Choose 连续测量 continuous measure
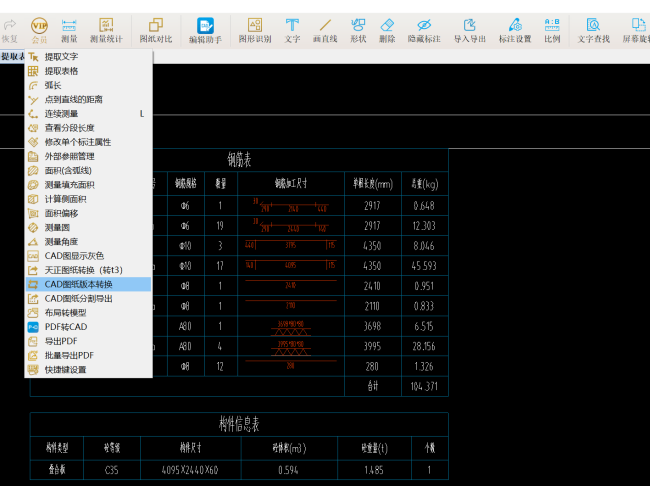Screen dimensions: 651x486 tap(88, 114)
